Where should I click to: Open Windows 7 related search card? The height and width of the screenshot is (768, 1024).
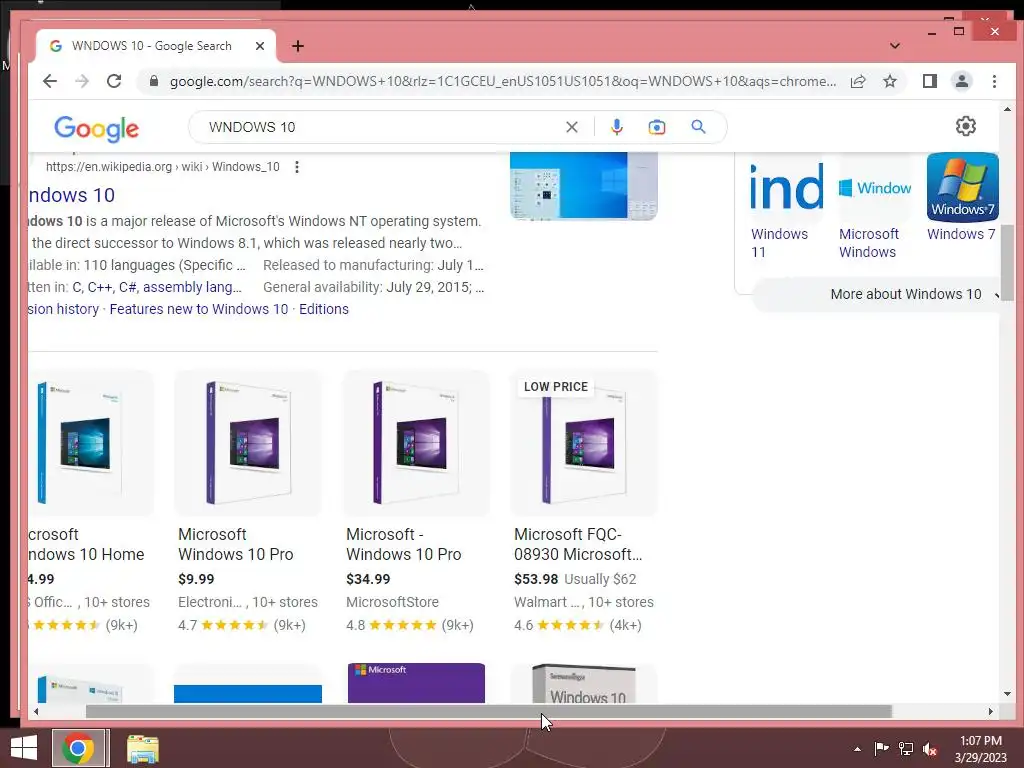(962, 198)
